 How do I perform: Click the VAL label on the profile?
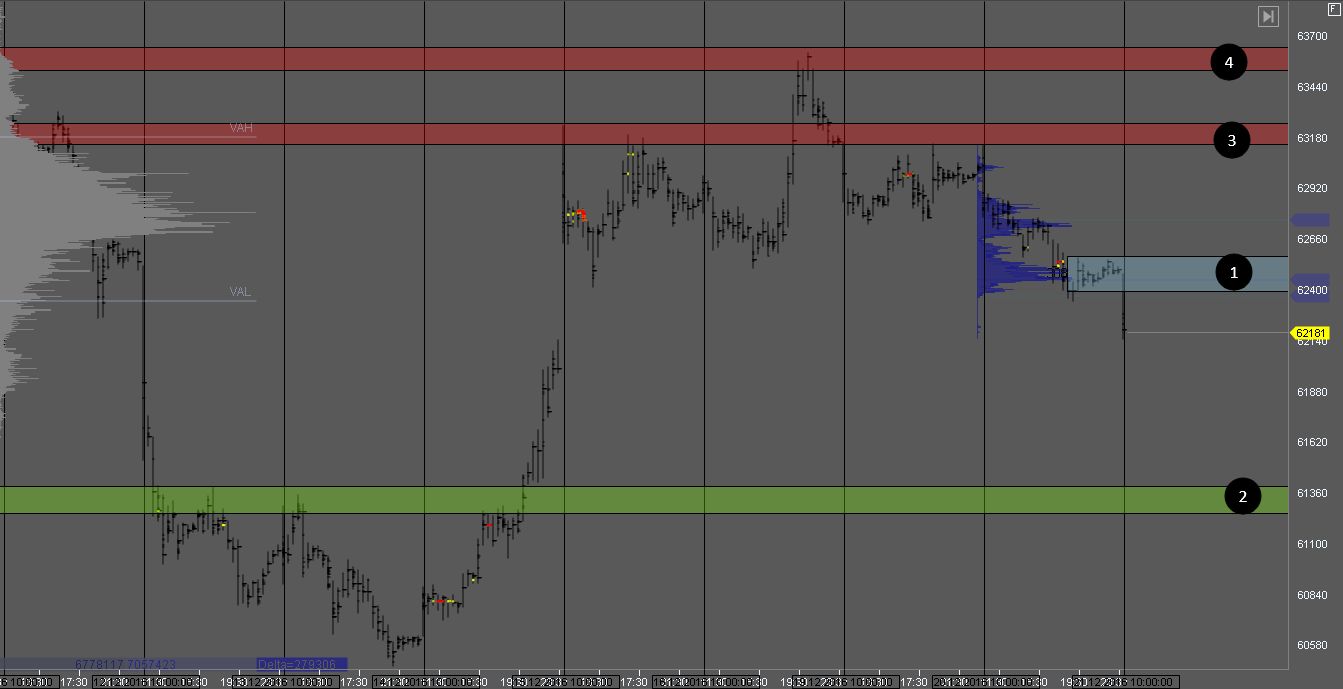point(240,292)
